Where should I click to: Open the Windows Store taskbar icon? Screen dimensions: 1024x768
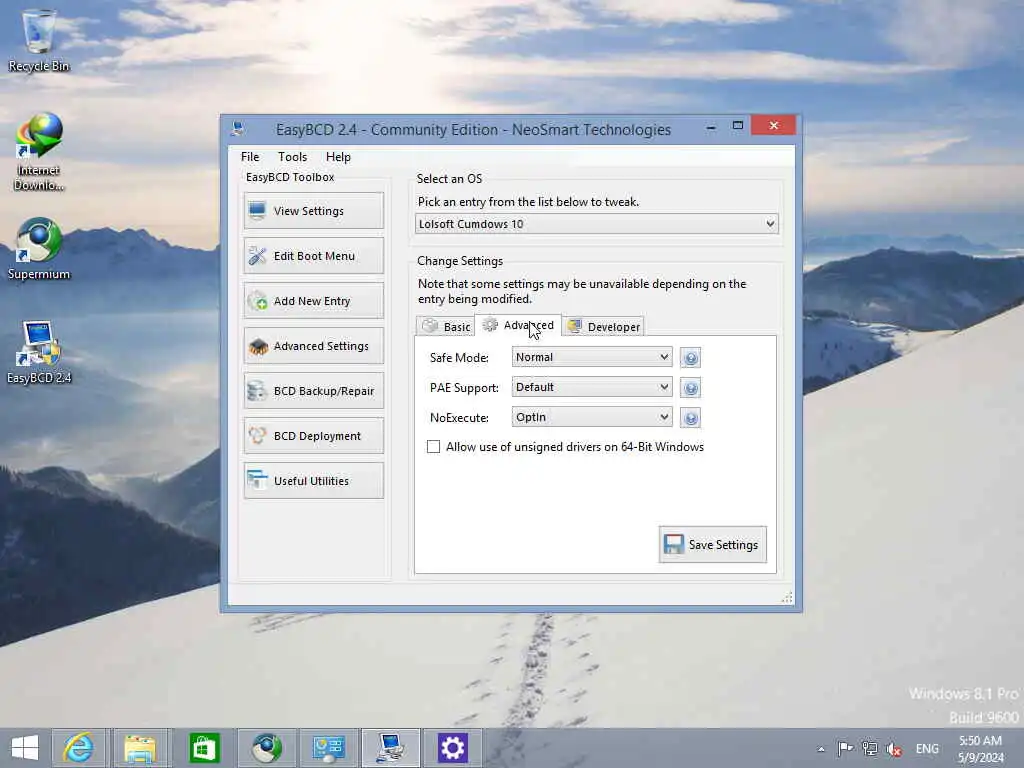click(x=204, y=748)
